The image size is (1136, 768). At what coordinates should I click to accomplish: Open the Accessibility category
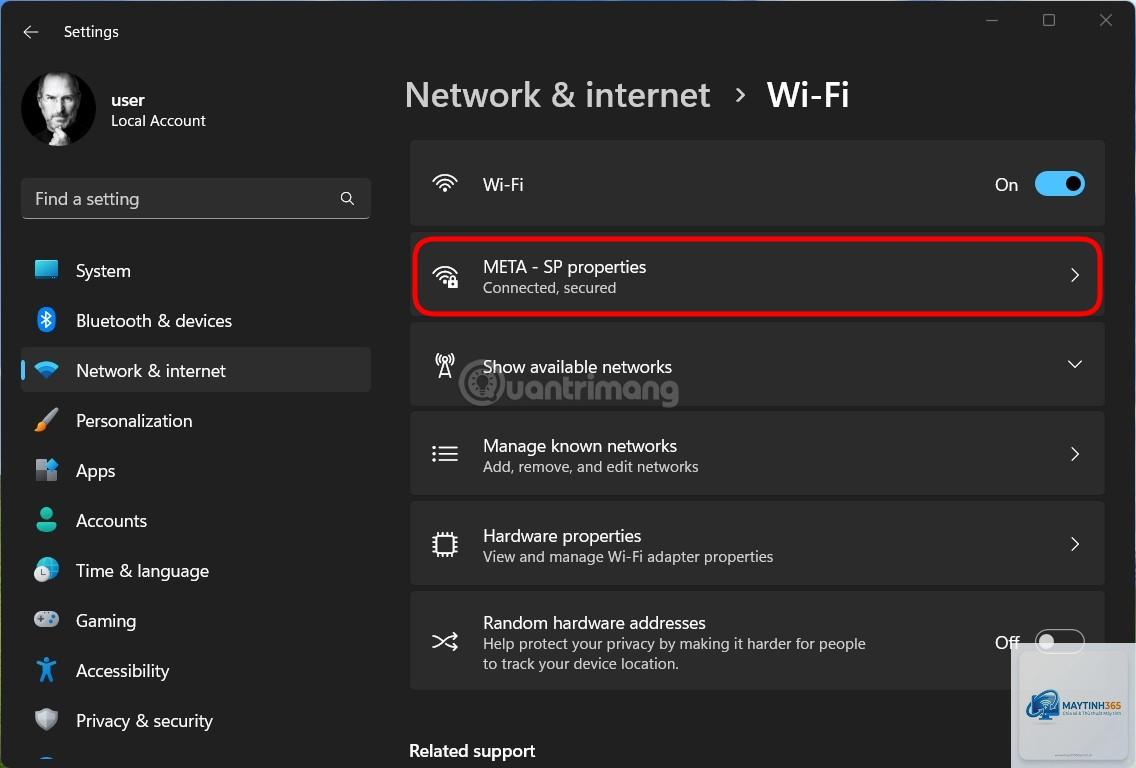196,670
